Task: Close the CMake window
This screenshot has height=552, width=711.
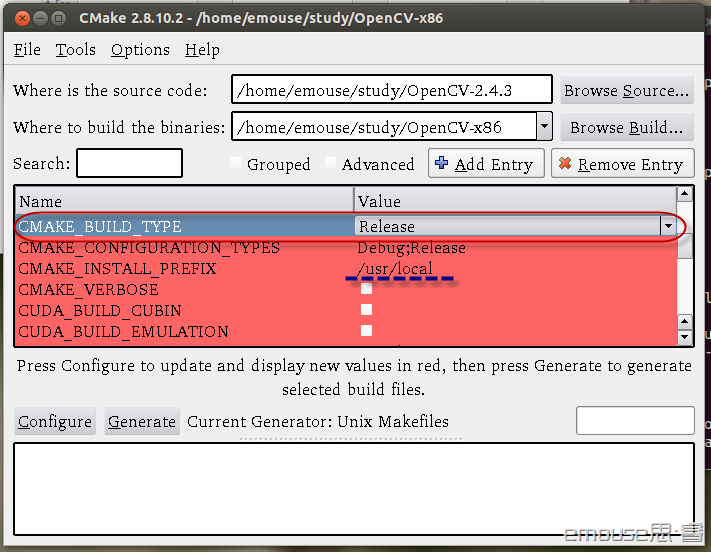Action: click(22, 19)
